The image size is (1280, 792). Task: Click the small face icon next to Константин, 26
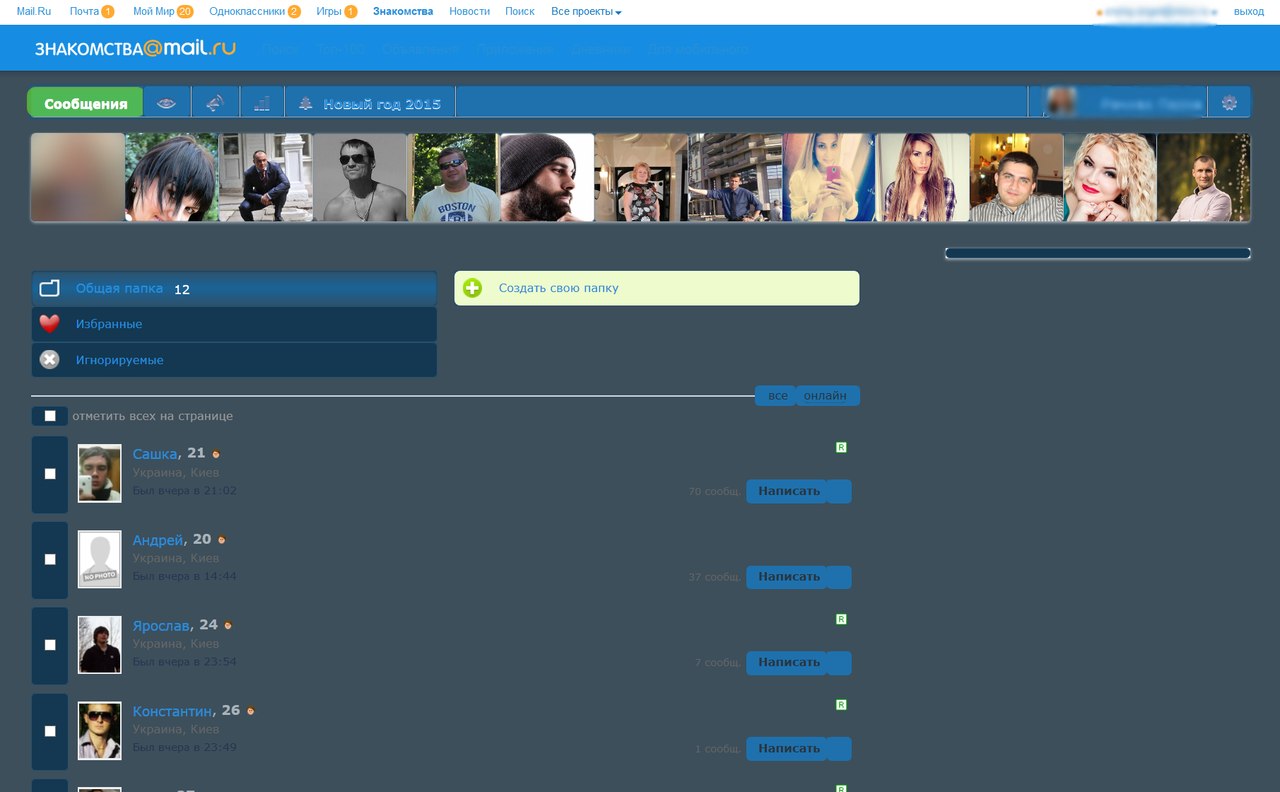pyautogui.click(x=251, y=712)
